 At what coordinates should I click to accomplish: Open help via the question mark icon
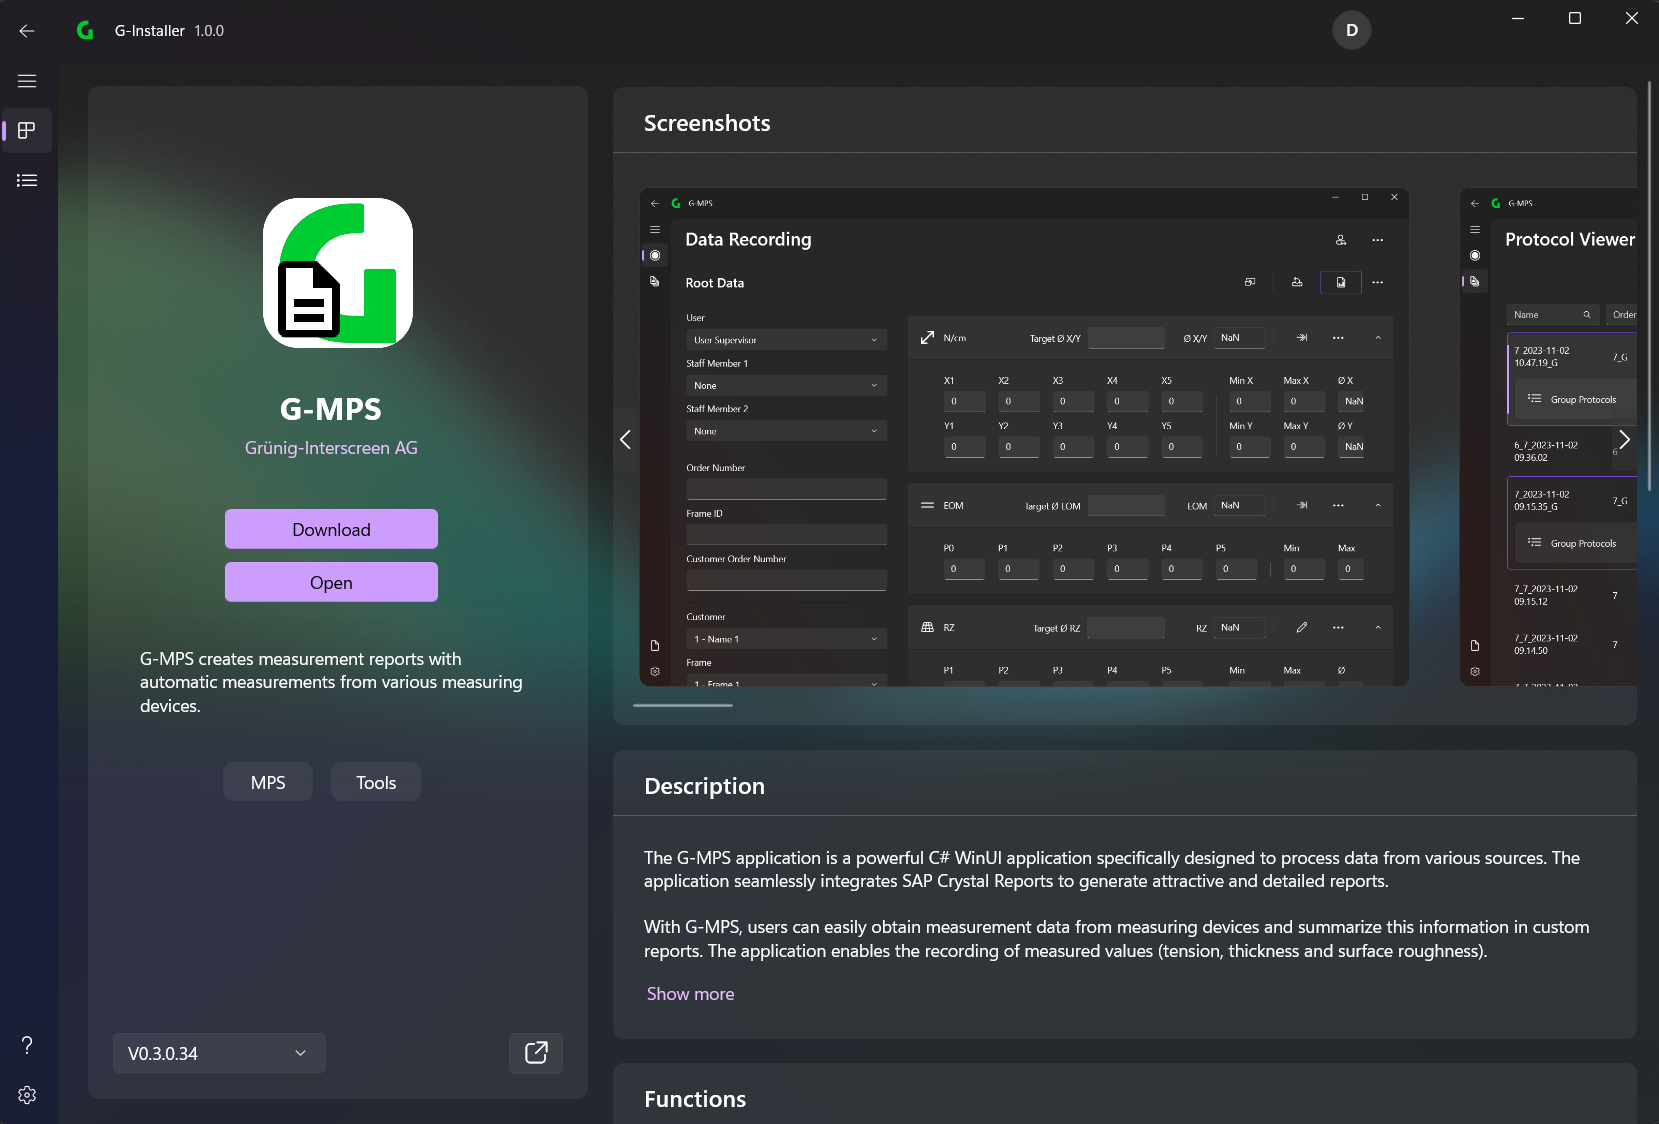click(27, 1045)
